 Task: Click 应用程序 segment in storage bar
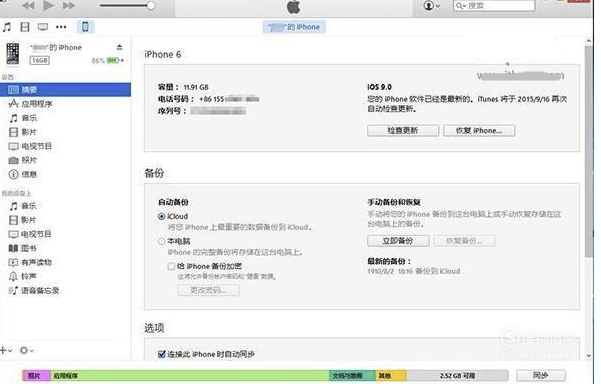(x=190, y=376)
